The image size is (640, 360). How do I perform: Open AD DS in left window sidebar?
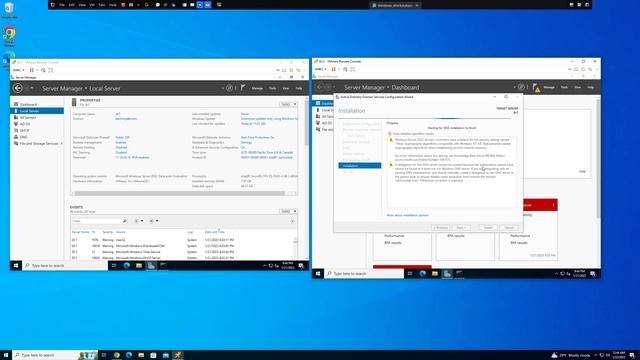click(x=25, y=124)
